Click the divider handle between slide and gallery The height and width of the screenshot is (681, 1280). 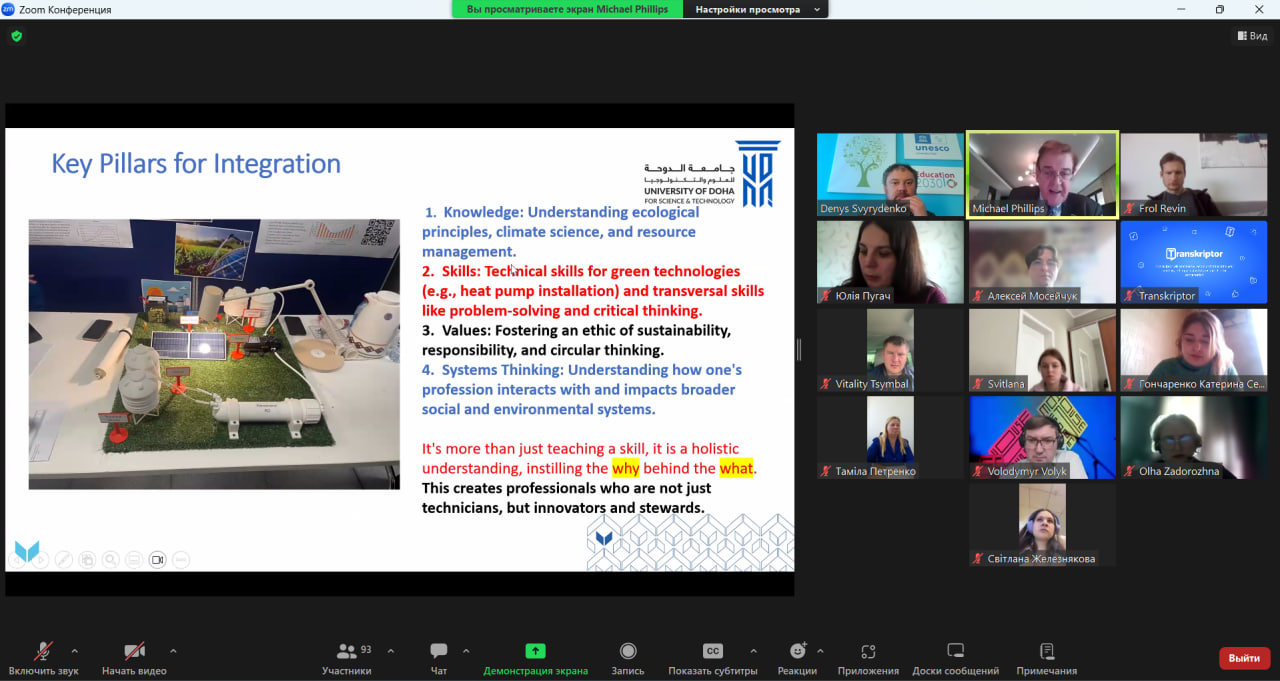pyautogui.click(x=798, y=349)
